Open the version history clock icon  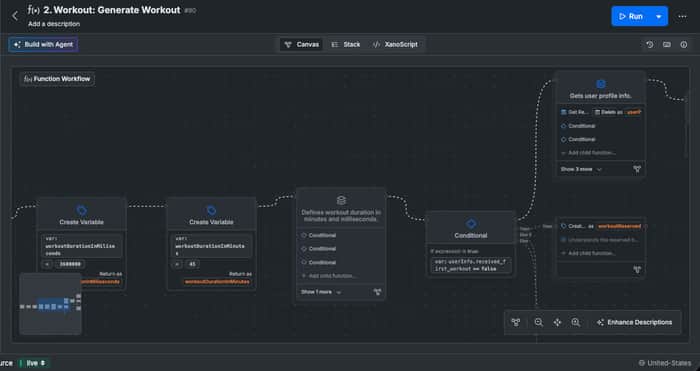click(x=650, y=45)
